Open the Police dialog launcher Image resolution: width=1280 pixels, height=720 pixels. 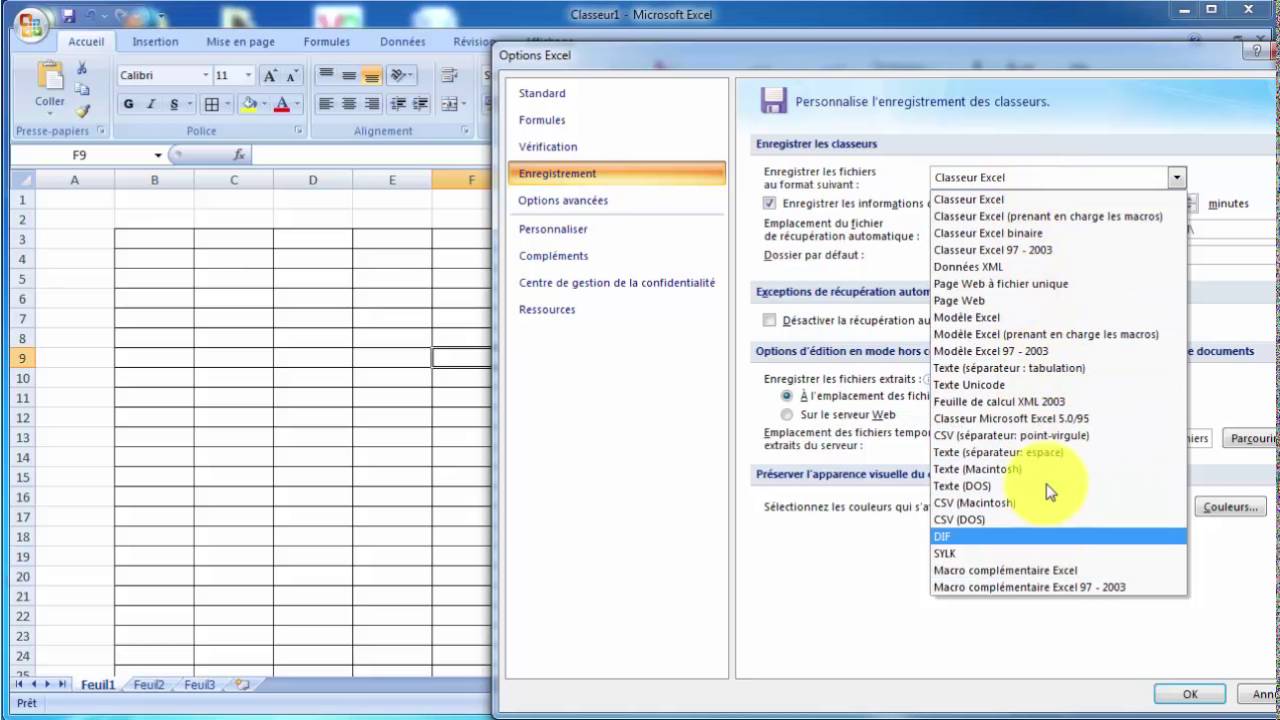pyautogui.click(x=299, y=131)
